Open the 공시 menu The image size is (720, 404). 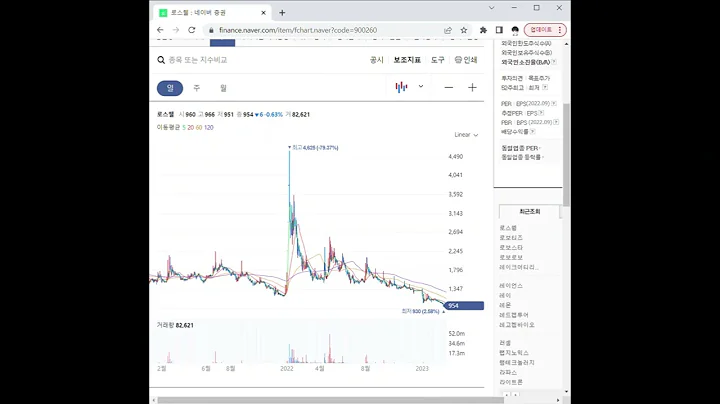coord(377,60)
